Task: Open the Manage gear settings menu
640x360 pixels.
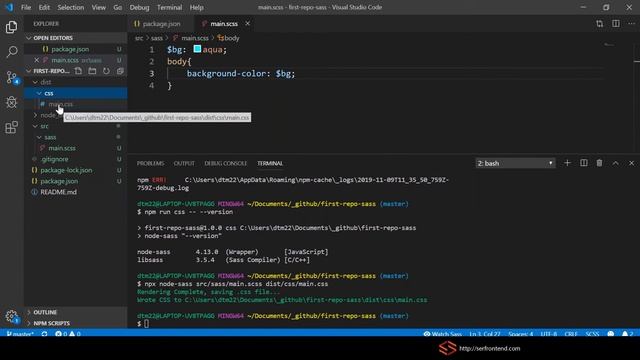Action: pos(11,316)
